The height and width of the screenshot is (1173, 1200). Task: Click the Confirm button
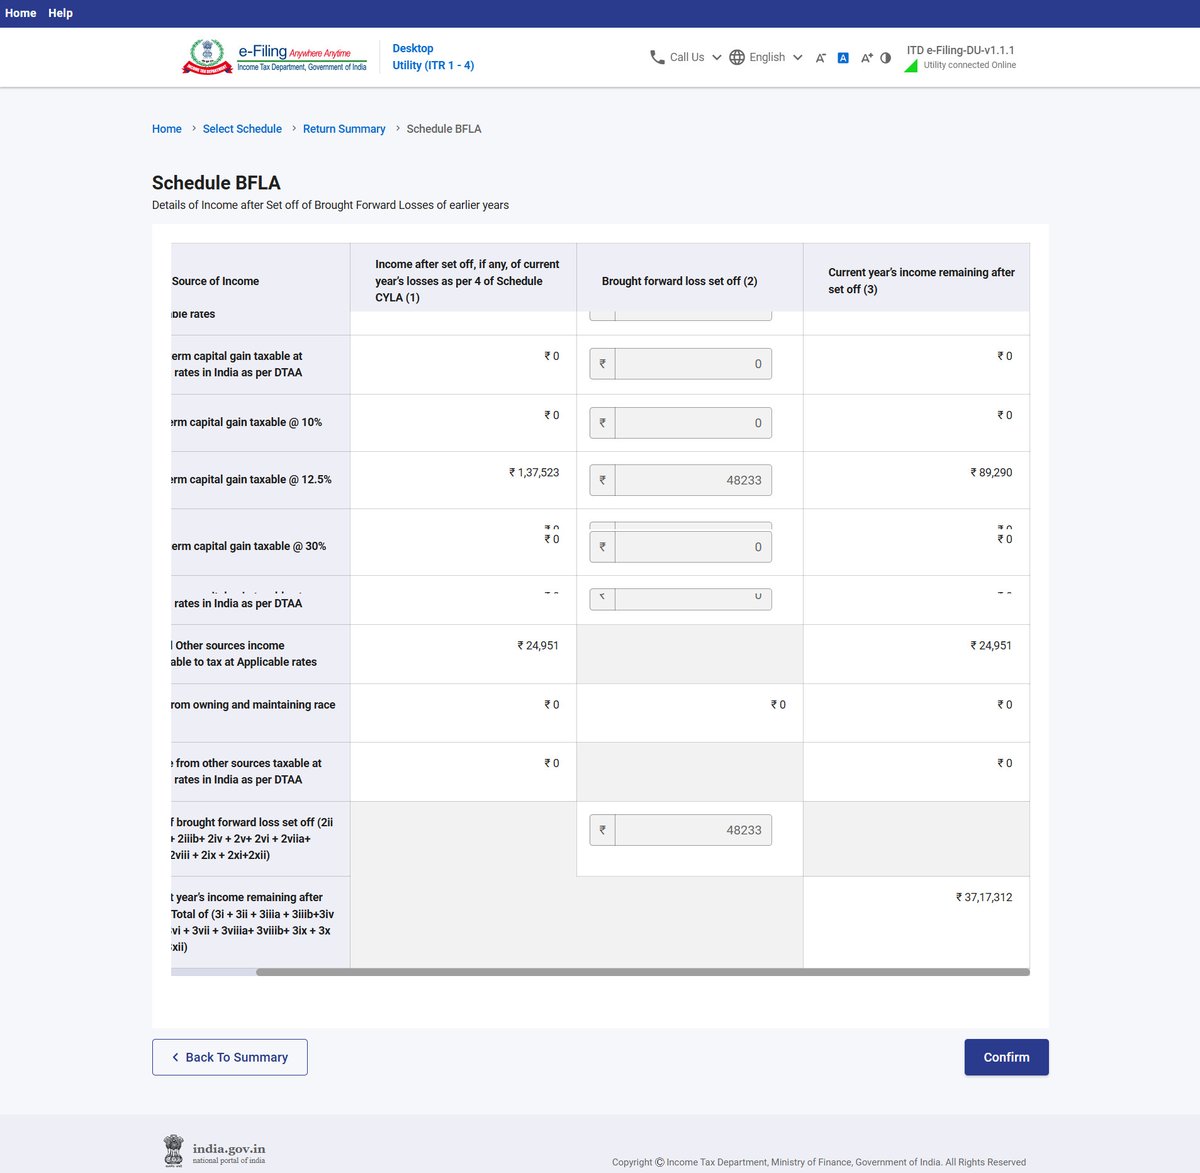tap(1006, 1057)
